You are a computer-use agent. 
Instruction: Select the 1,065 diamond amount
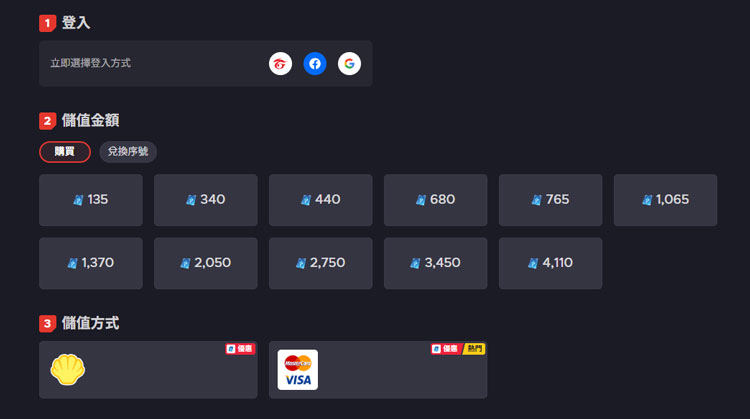pyautogui.click(x=665, y=200)
